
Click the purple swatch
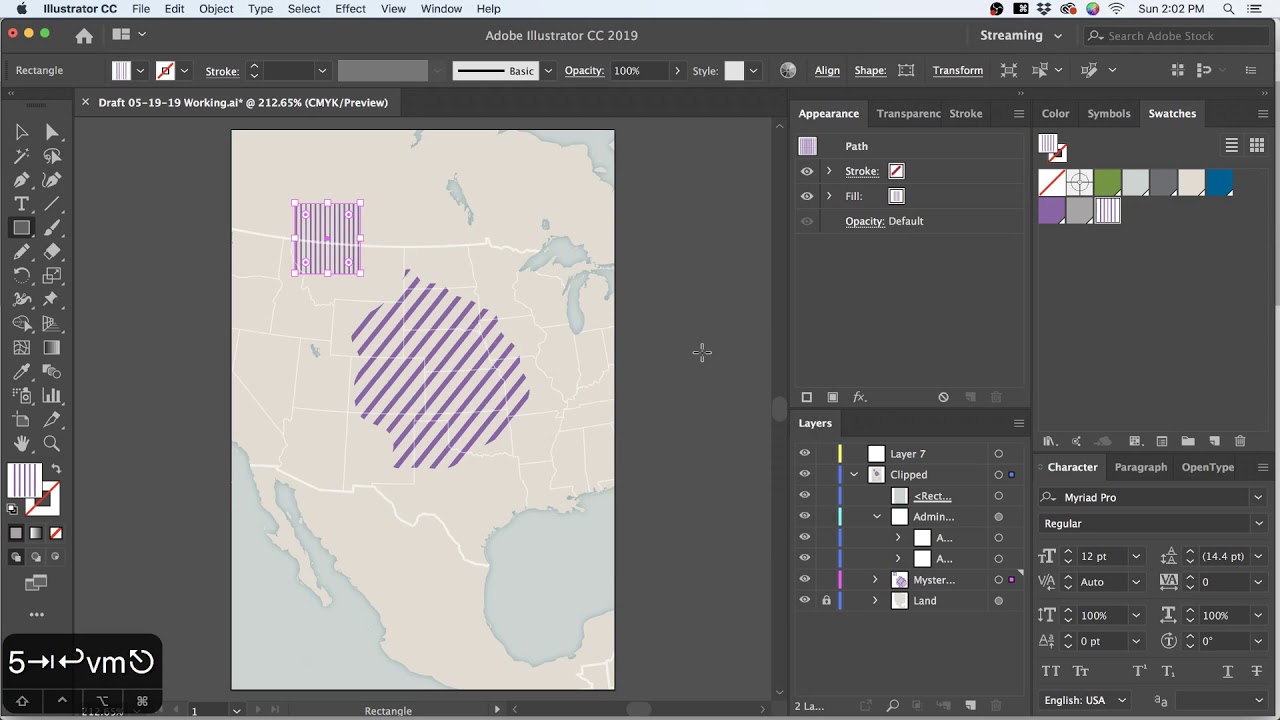(x=1051, y=210)
